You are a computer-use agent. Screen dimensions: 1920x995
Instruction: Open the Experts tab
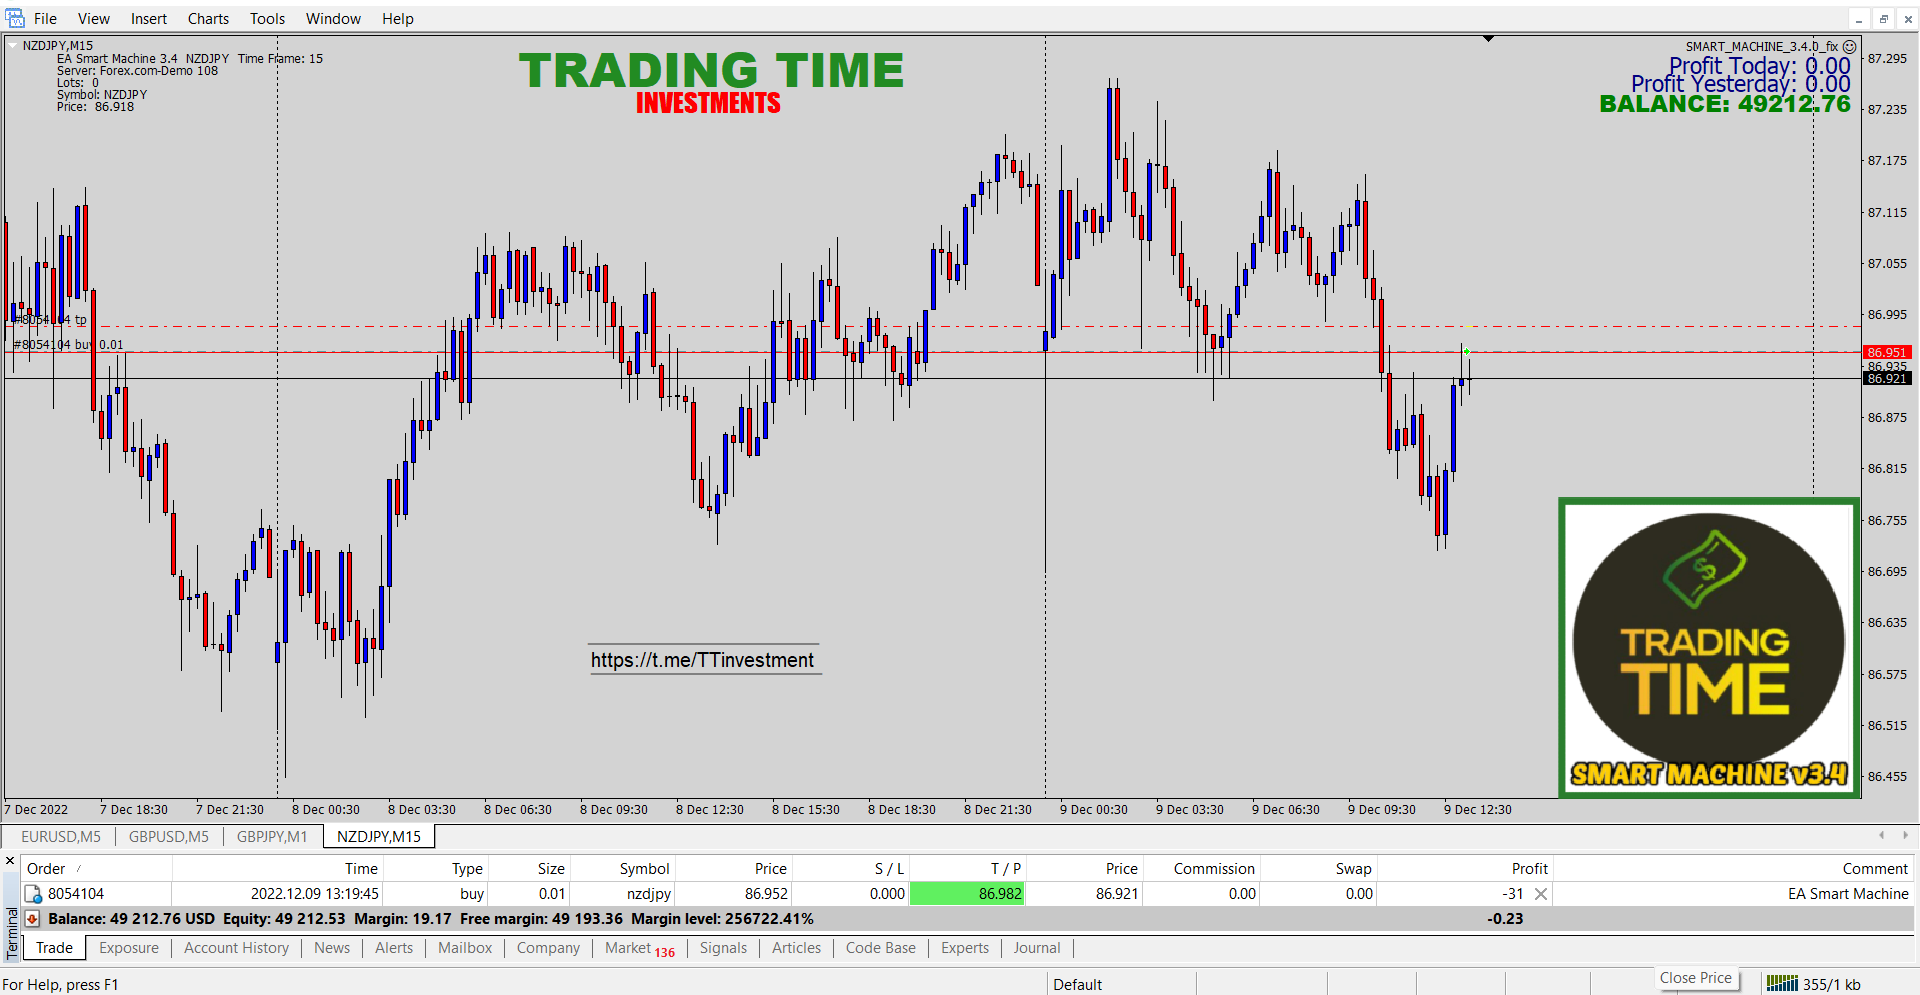965,948
